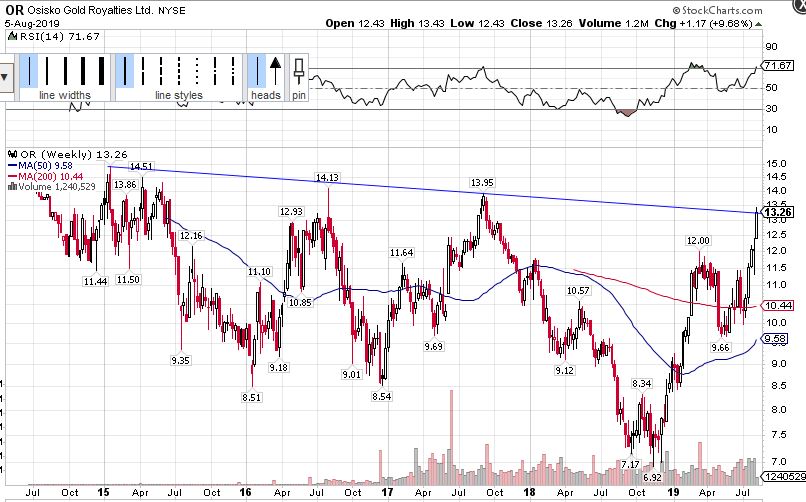Click the OR (Weekly) 13.26 legend
The width and height of the screenshot is (806, 502).
pyautogui.click(x=68, y=154)
